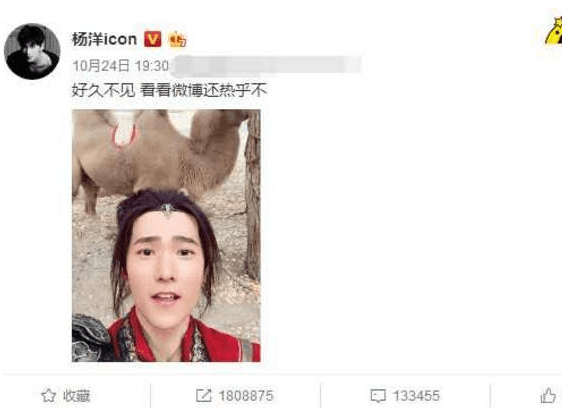Click the crown membership badge icon
562x409 pixels.
tap(177, 39)
